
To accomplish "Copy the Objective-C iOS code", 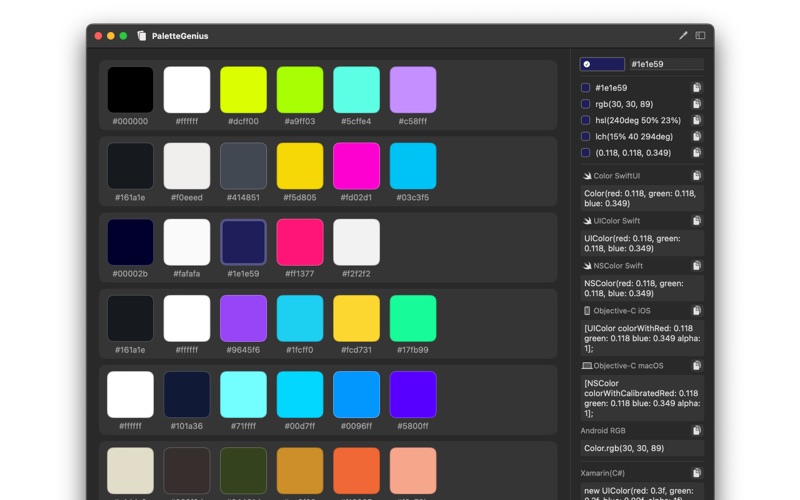I will click(x=696, y=310).
